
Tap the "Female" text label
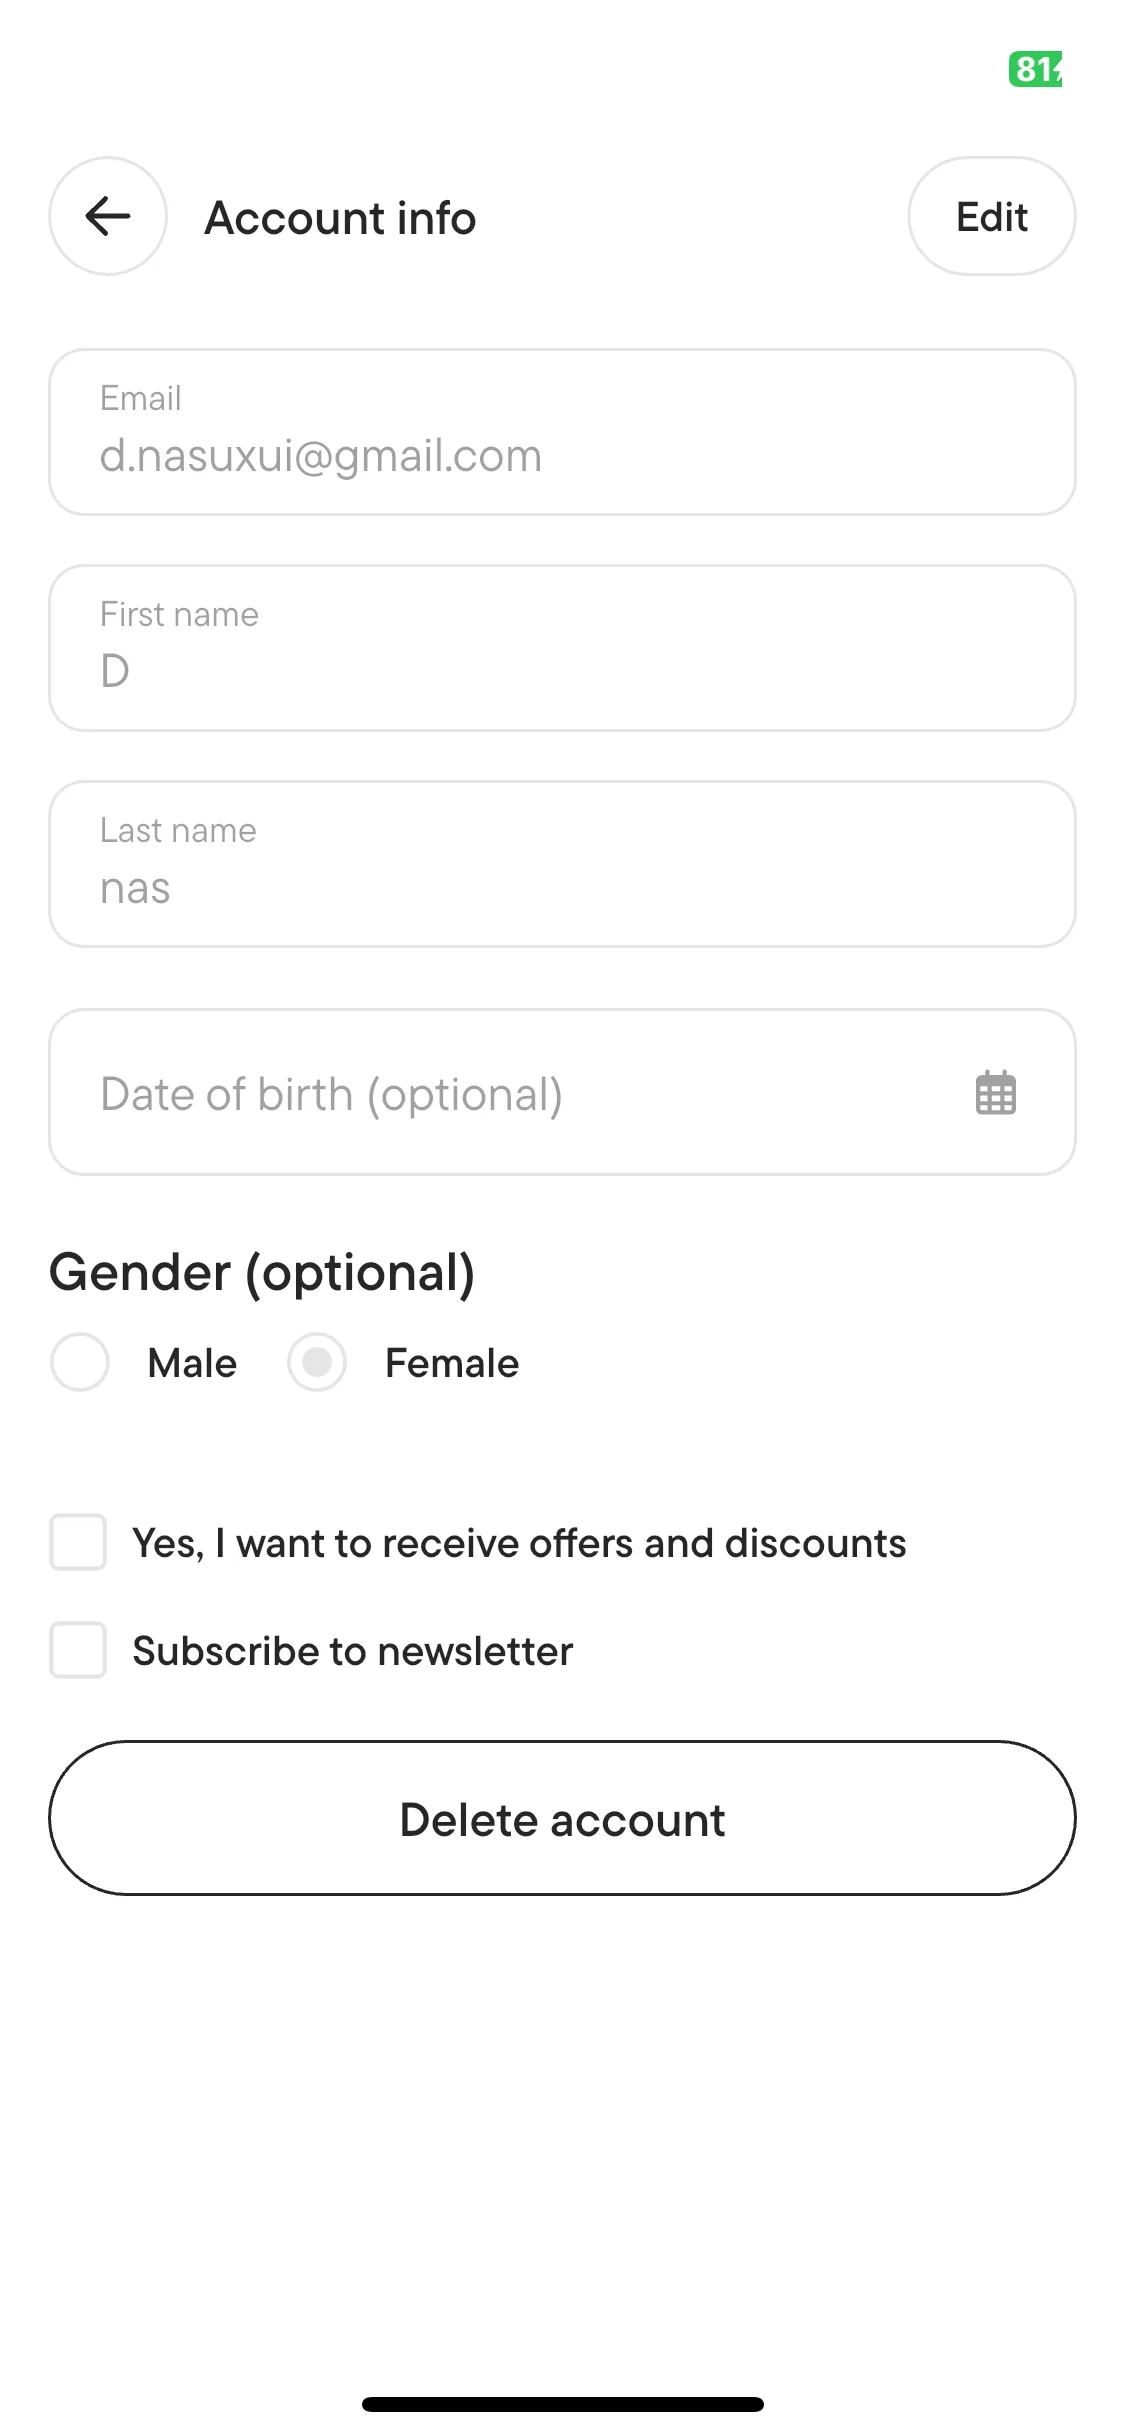point(452,1363)
